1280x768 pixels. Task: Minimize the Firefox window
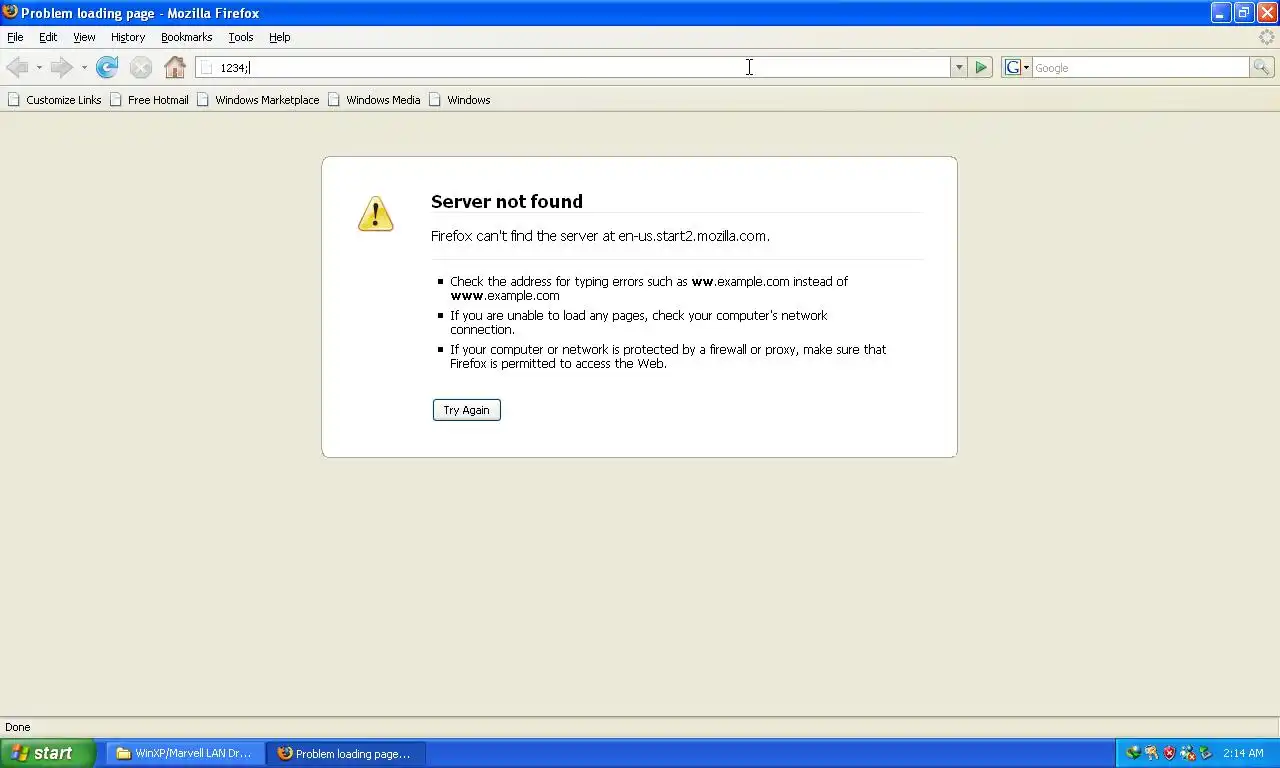1221,12
